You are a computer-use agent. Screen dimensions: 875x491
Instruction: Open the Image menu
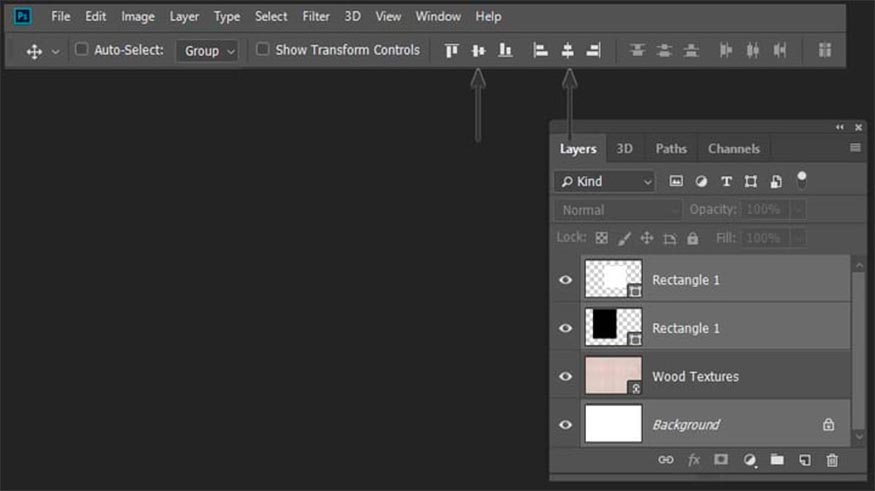[x=138, y=17]
